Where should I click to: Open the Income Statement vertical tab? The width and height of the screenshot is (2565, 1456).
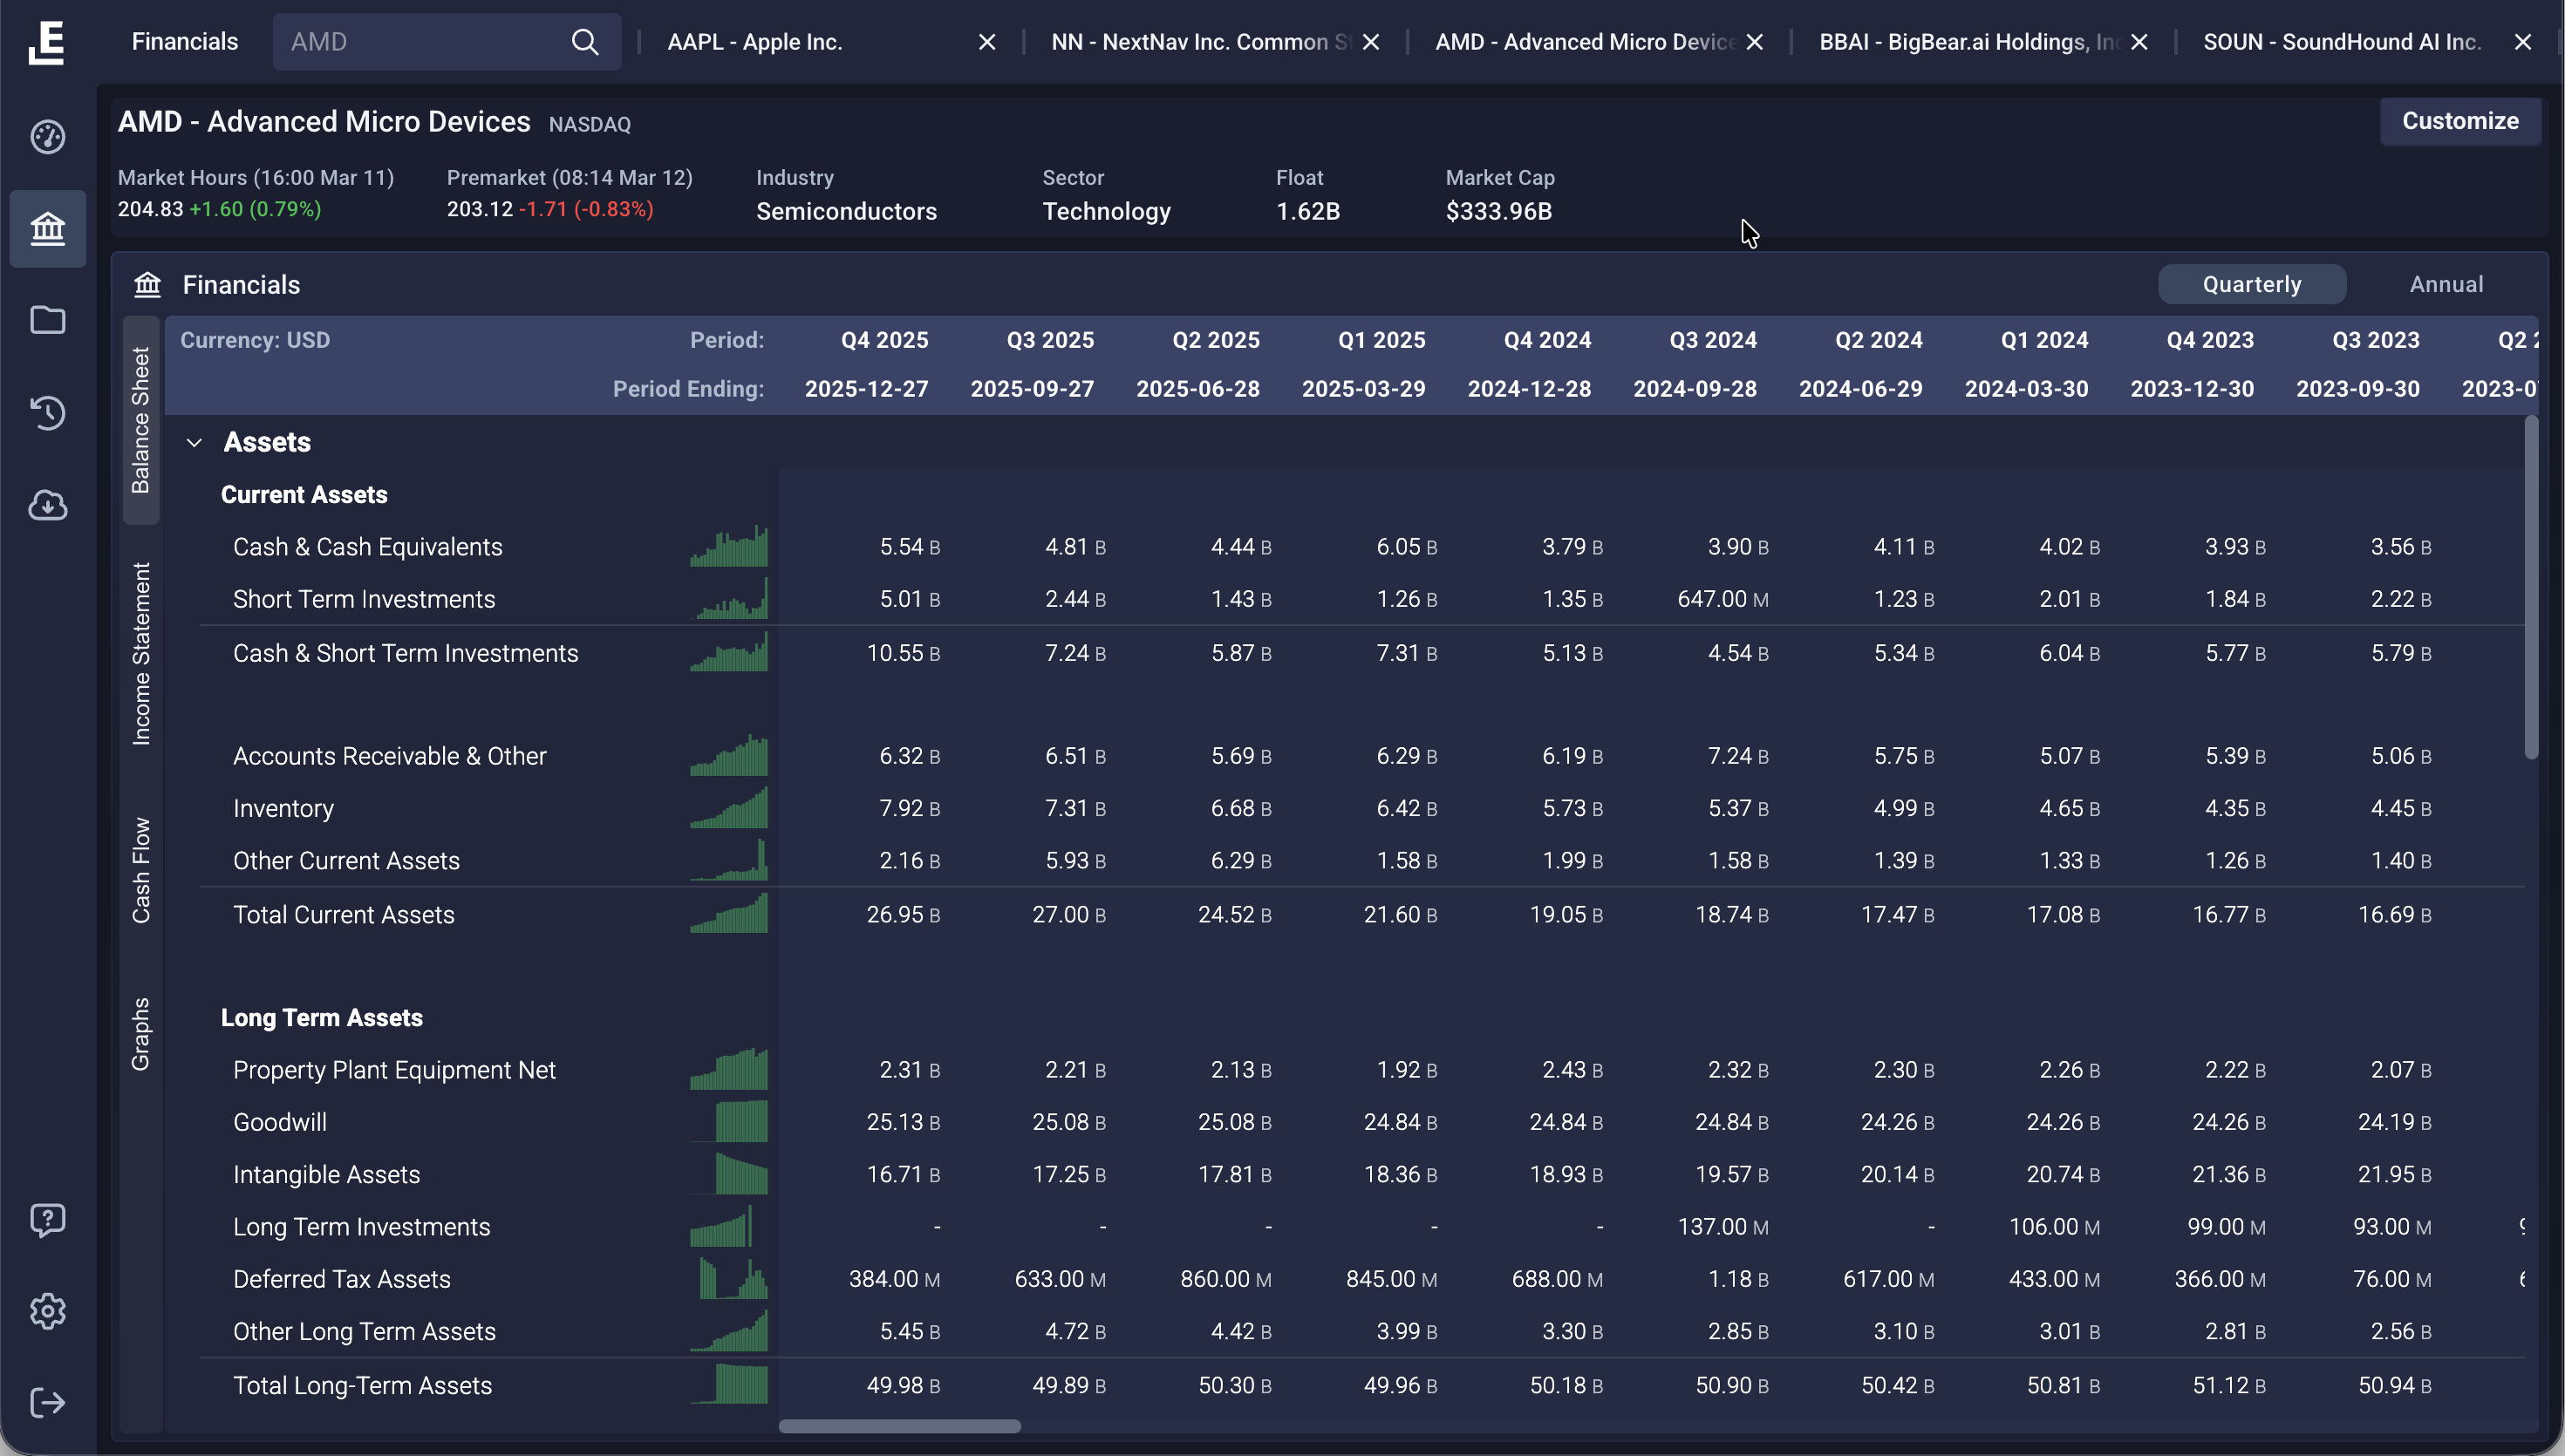[141, 653]
